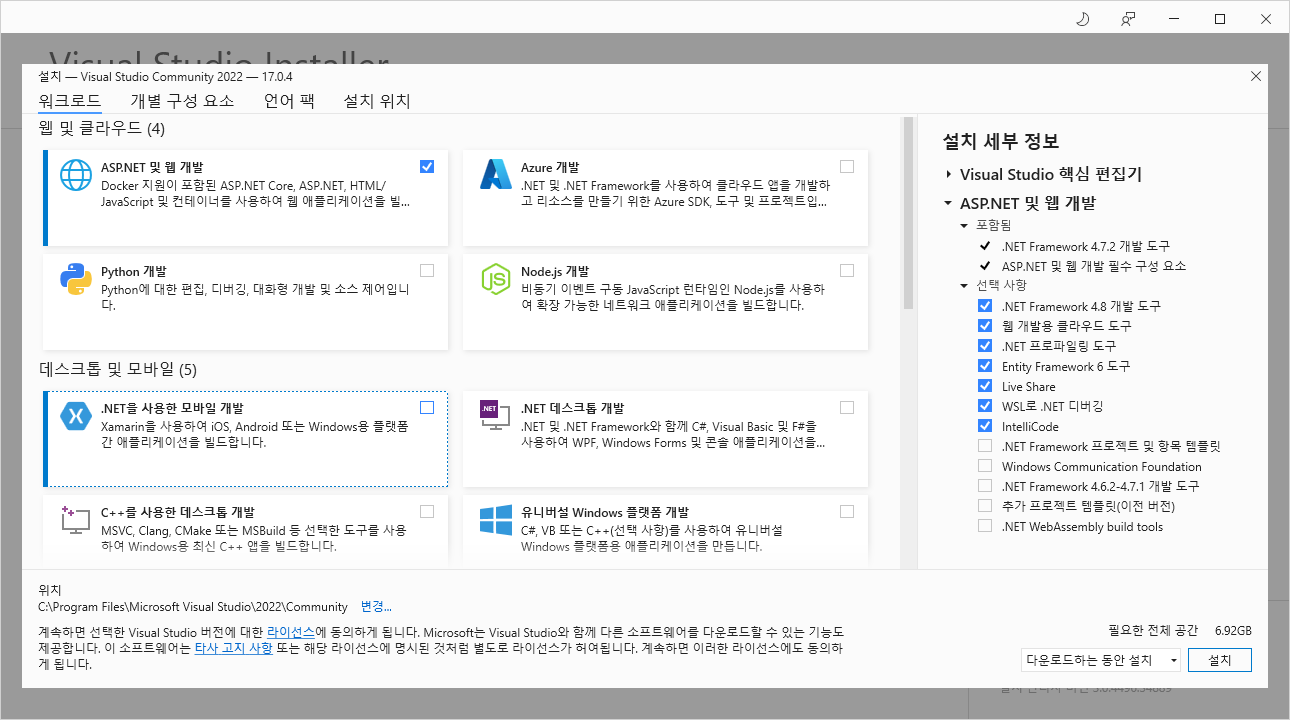Uncheck .NET Framework 4.8 개발 도구 option

985,306
